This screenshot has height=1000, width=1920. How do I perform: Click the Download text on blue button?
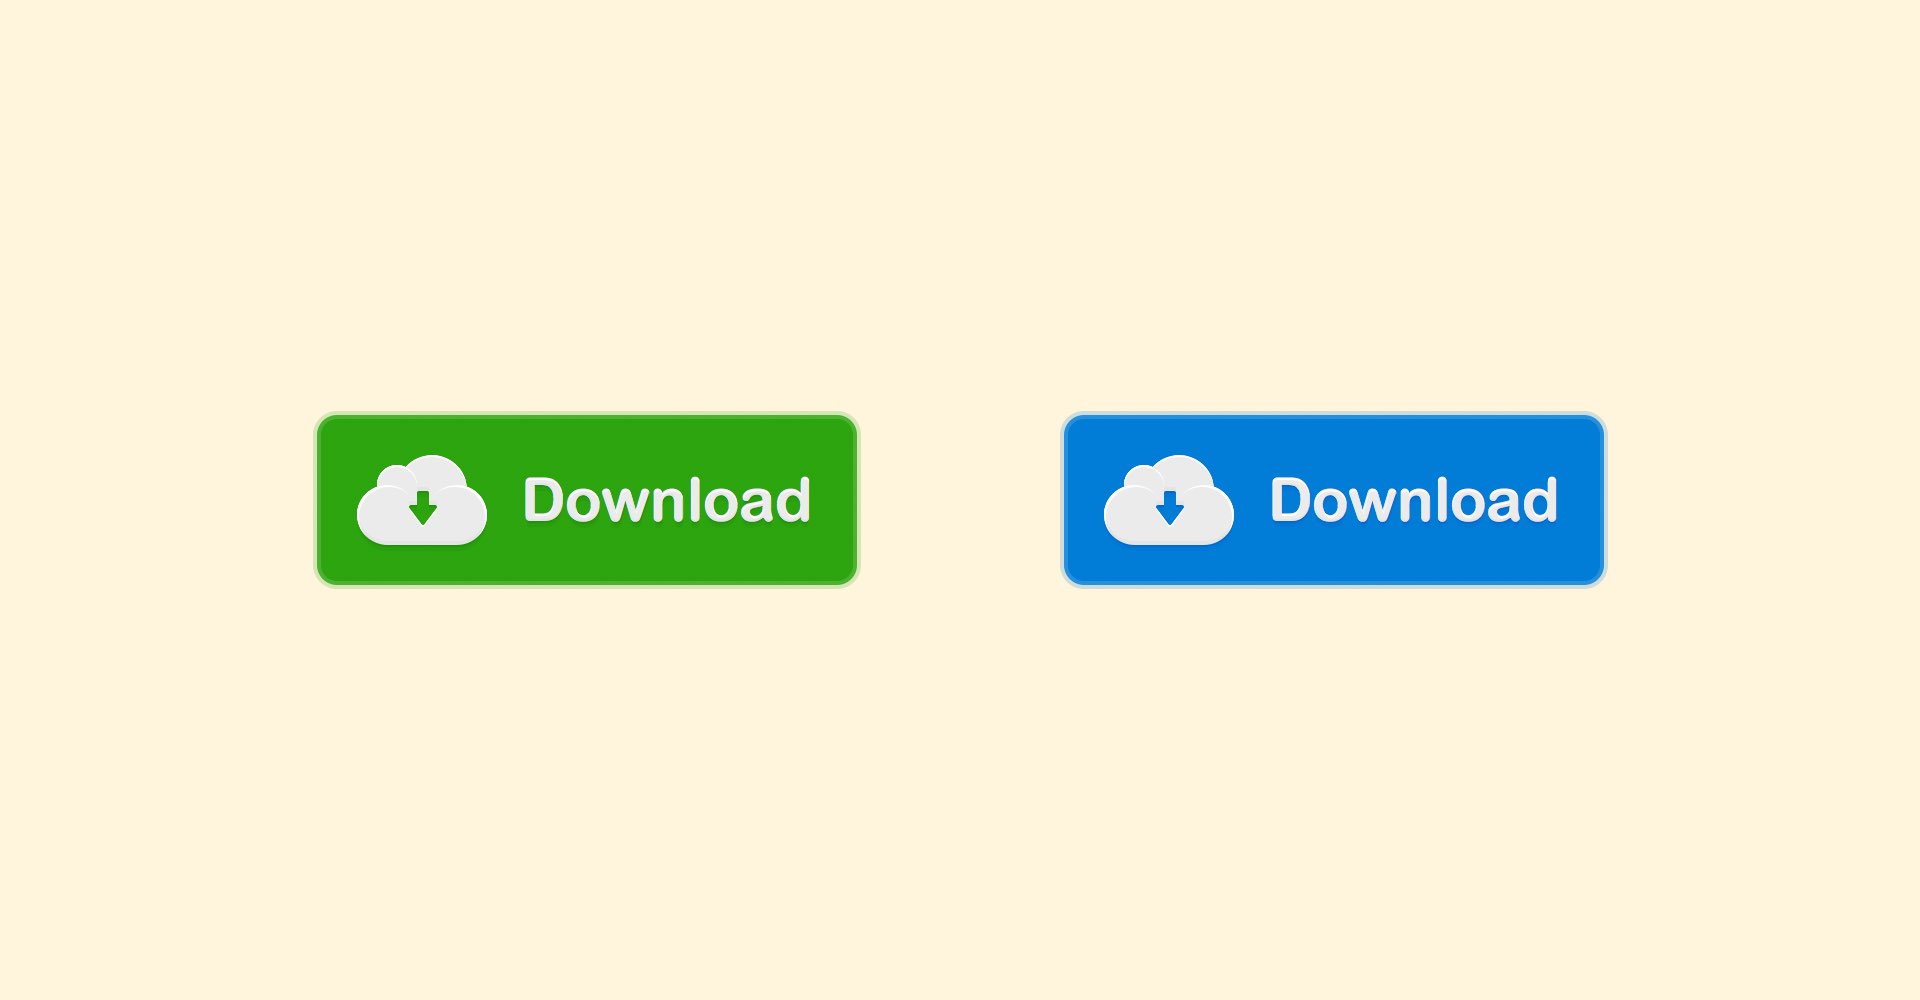click(1414, 500)
